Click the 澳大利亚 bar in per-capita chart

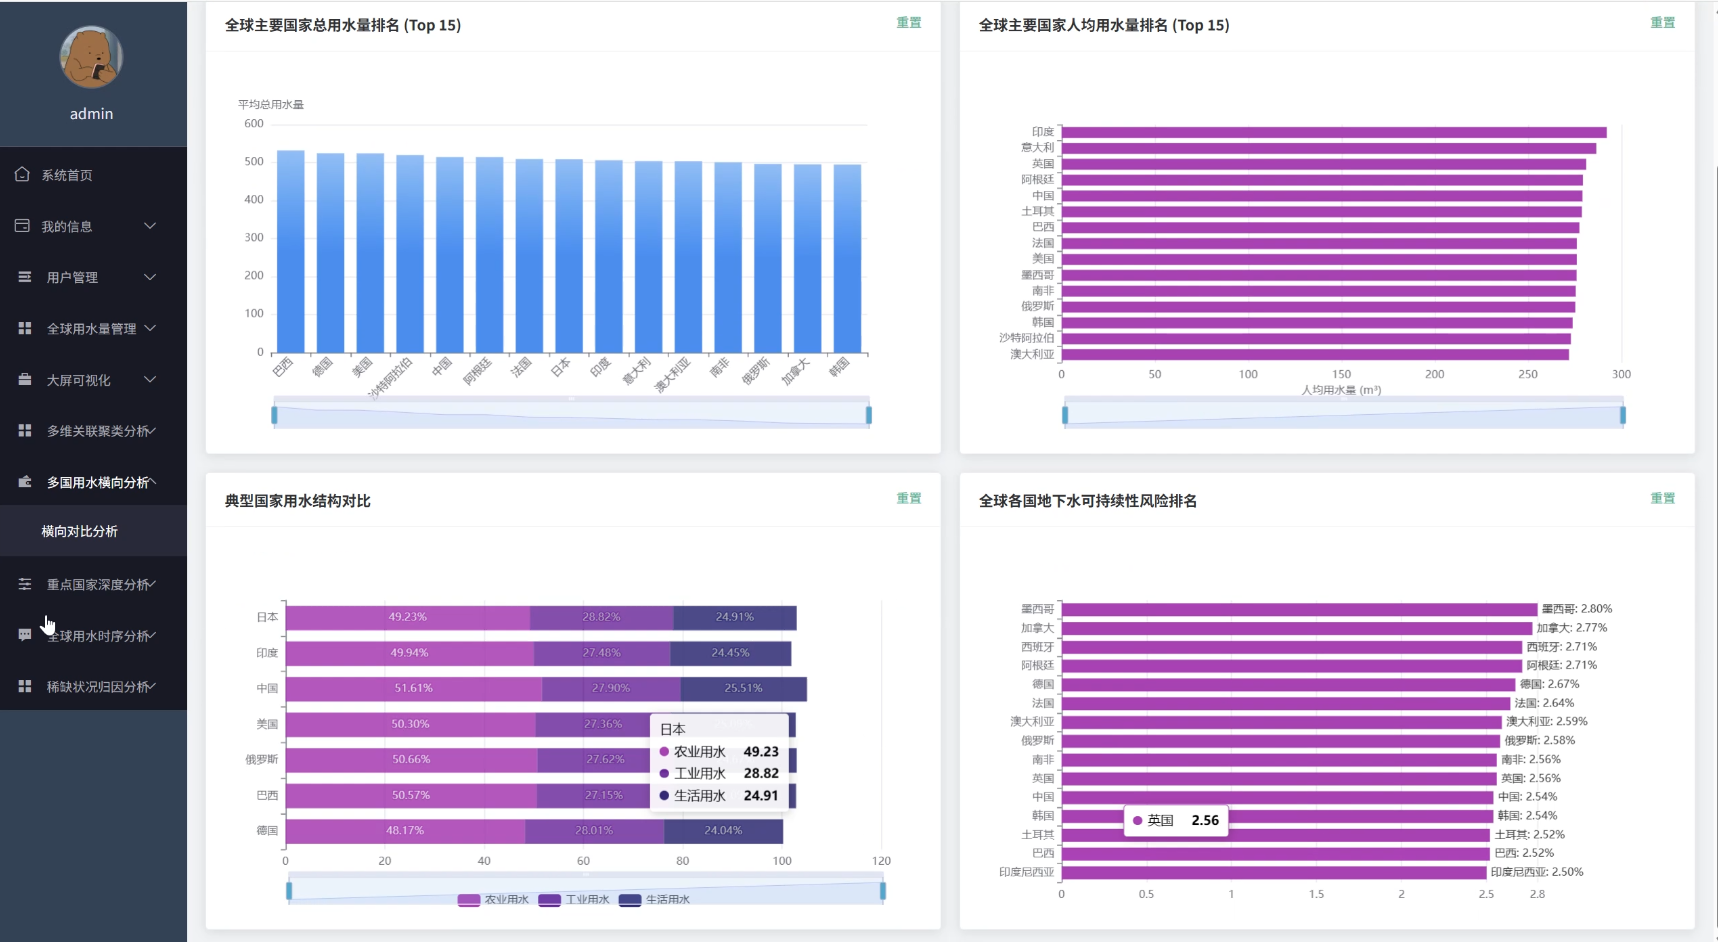tap(1315, 354)
